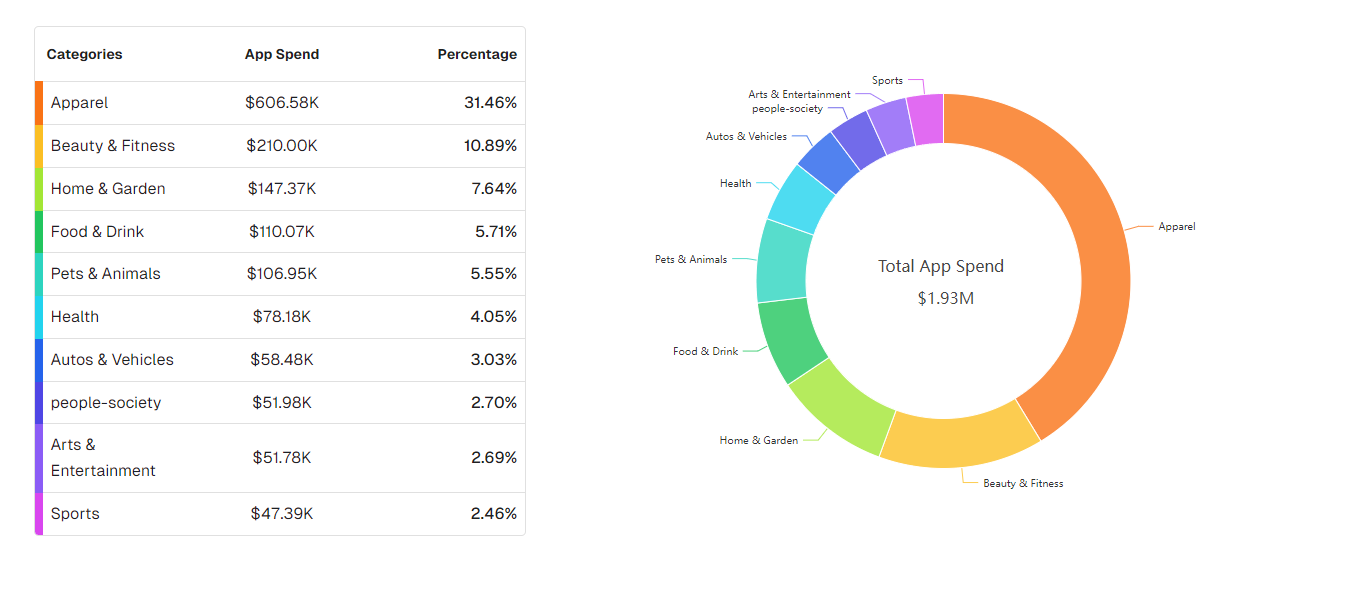The image size is (1355, 610).
Task: Click the Categories column header
Action: tap(85, 54)
